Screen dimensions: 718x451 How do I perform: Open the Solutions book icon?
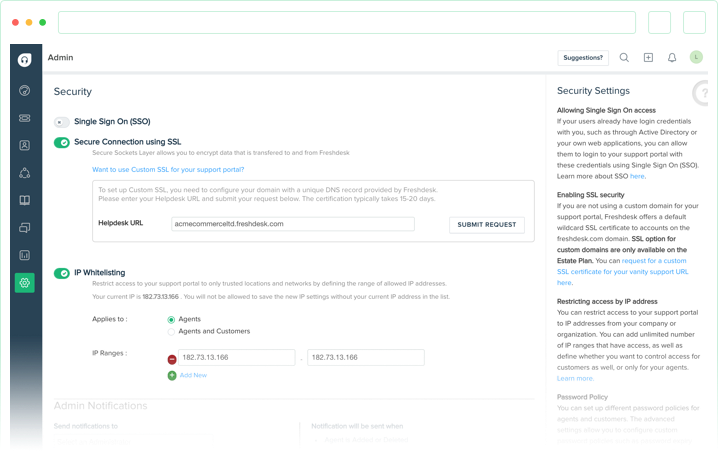pos(24,200)
